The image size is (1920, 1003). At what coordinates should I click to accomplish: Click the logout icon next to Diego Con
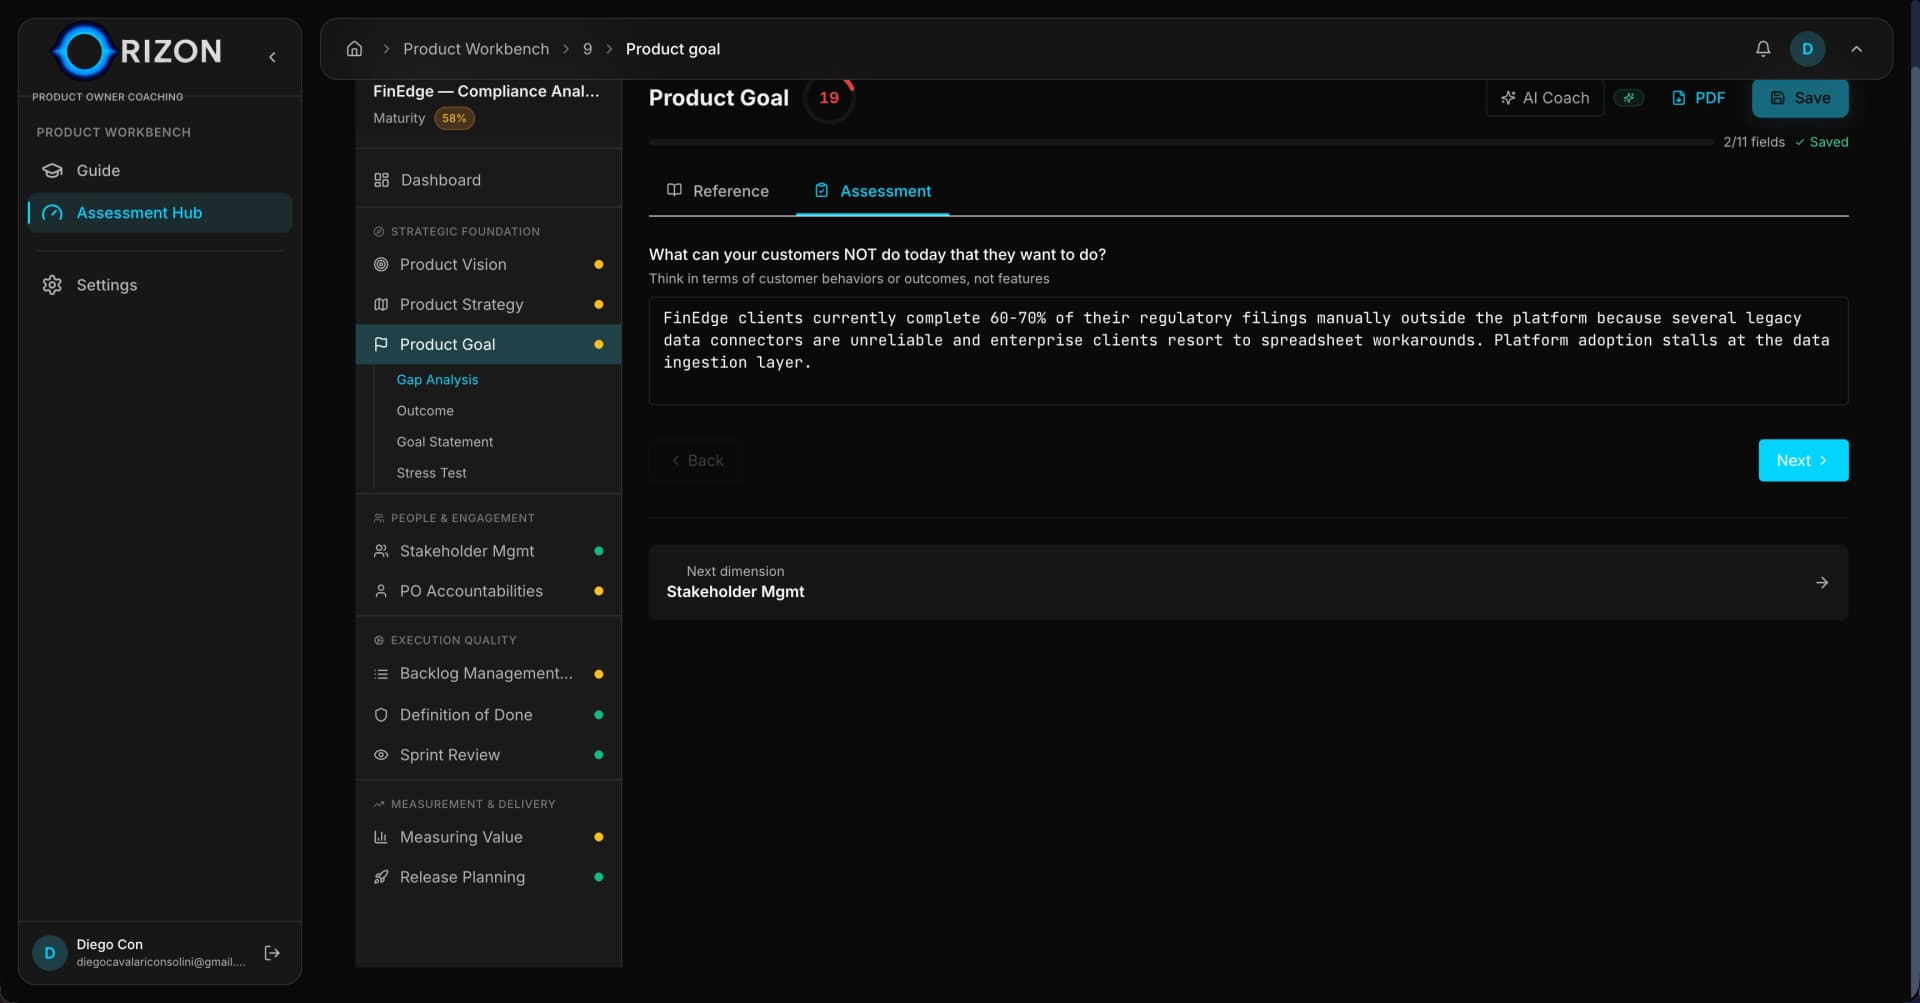[x=272, y=953]
